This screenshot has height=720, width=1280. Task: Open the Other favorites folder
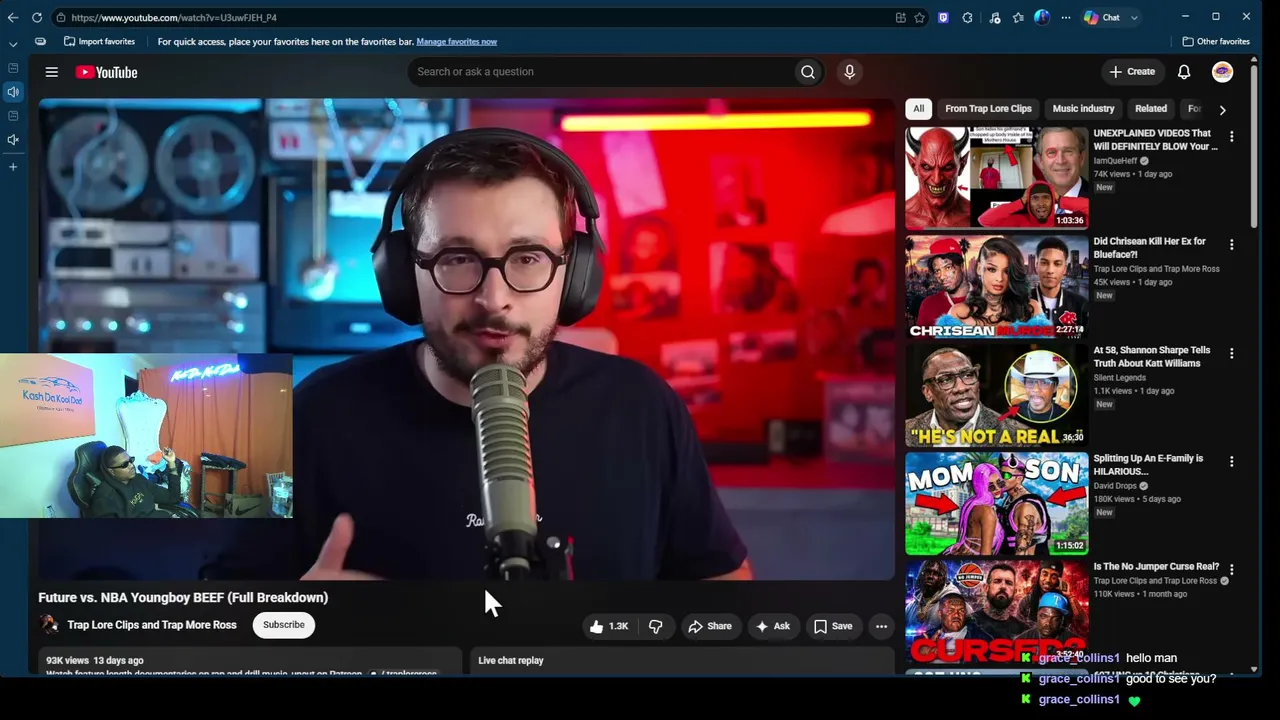[1216, 42]
